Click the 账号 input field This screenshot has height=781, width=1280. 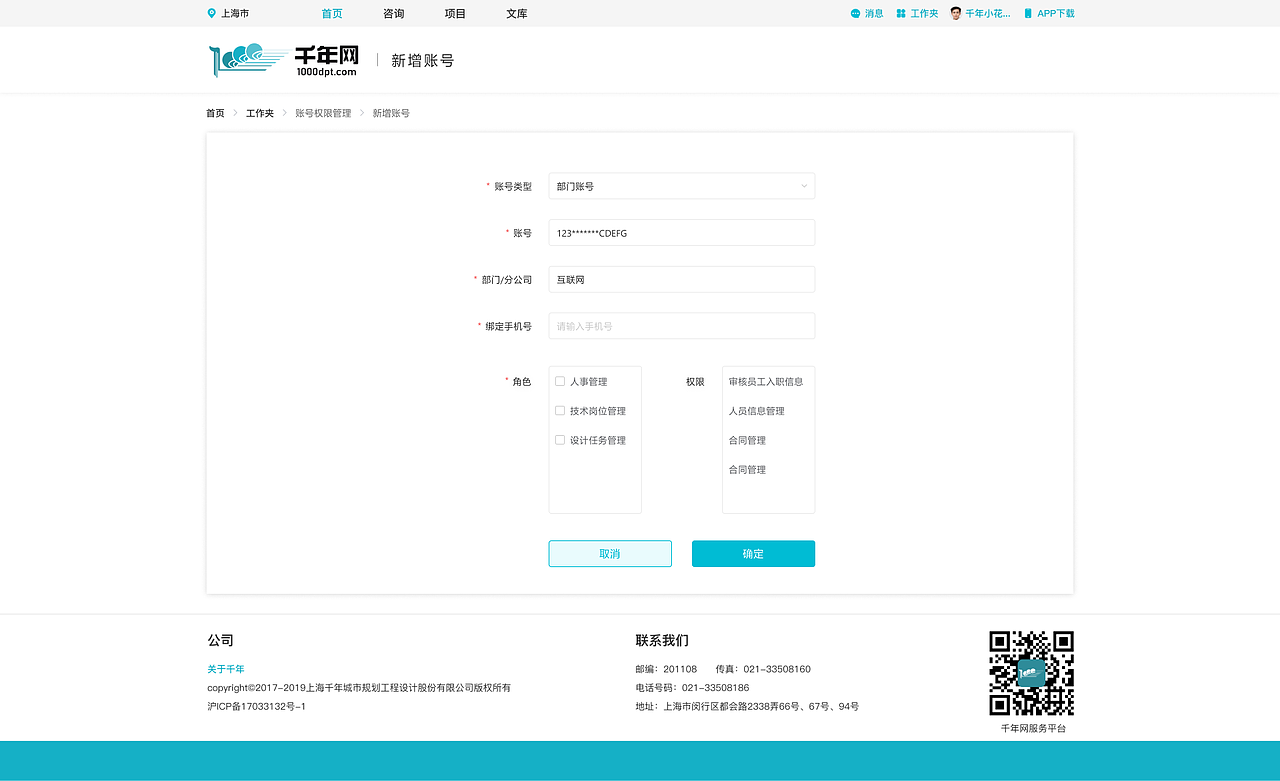click(682, 233)
